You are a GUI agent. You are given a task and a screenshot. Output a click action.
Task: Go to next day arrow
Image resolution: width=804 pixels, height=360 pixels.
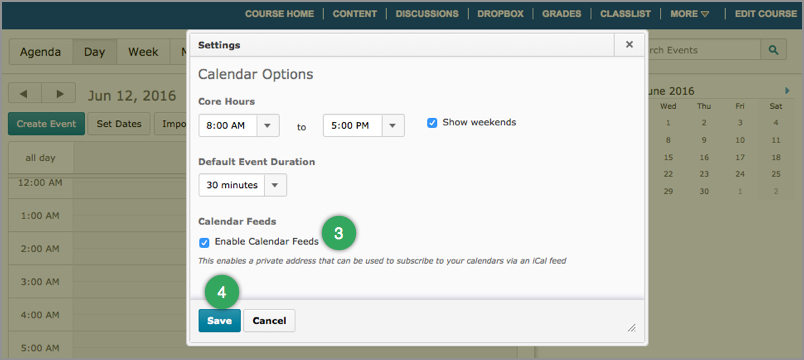[59, 94]
